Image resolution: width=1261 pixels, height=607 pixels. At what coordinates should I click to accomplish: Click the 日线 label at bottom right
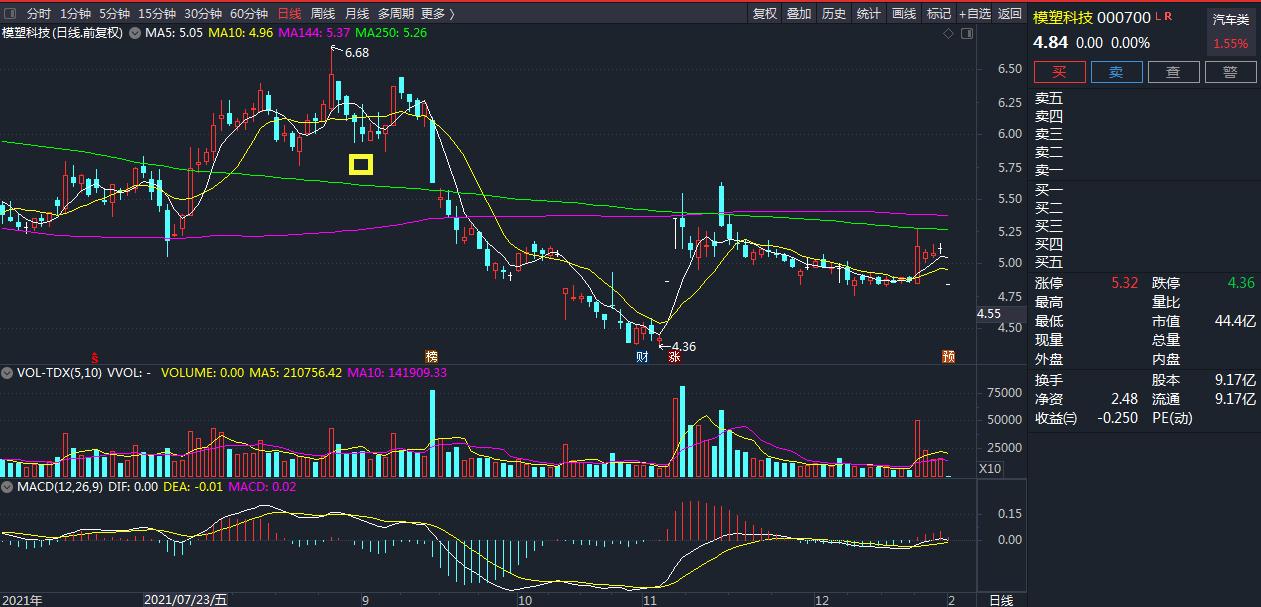(x=1001, y=600)
